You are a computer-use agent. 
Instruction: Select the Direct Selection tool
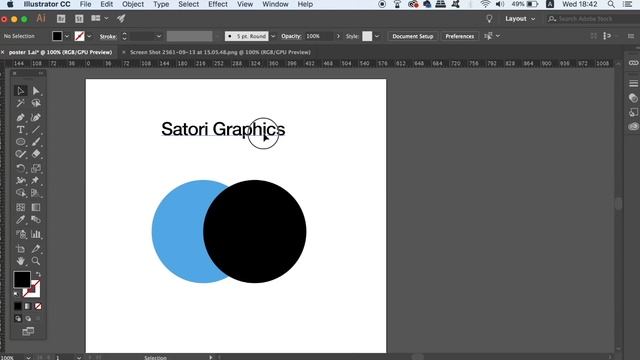click(x=36, y=91)
